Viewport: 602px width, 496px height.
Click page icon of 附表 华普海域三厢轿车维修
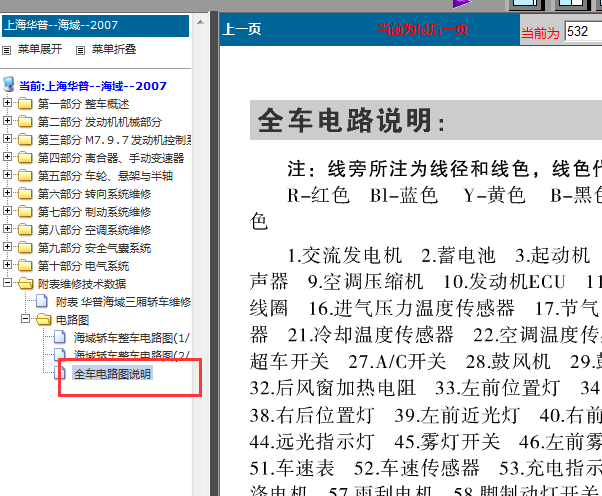pyautogui.click(x=42, y=302)
